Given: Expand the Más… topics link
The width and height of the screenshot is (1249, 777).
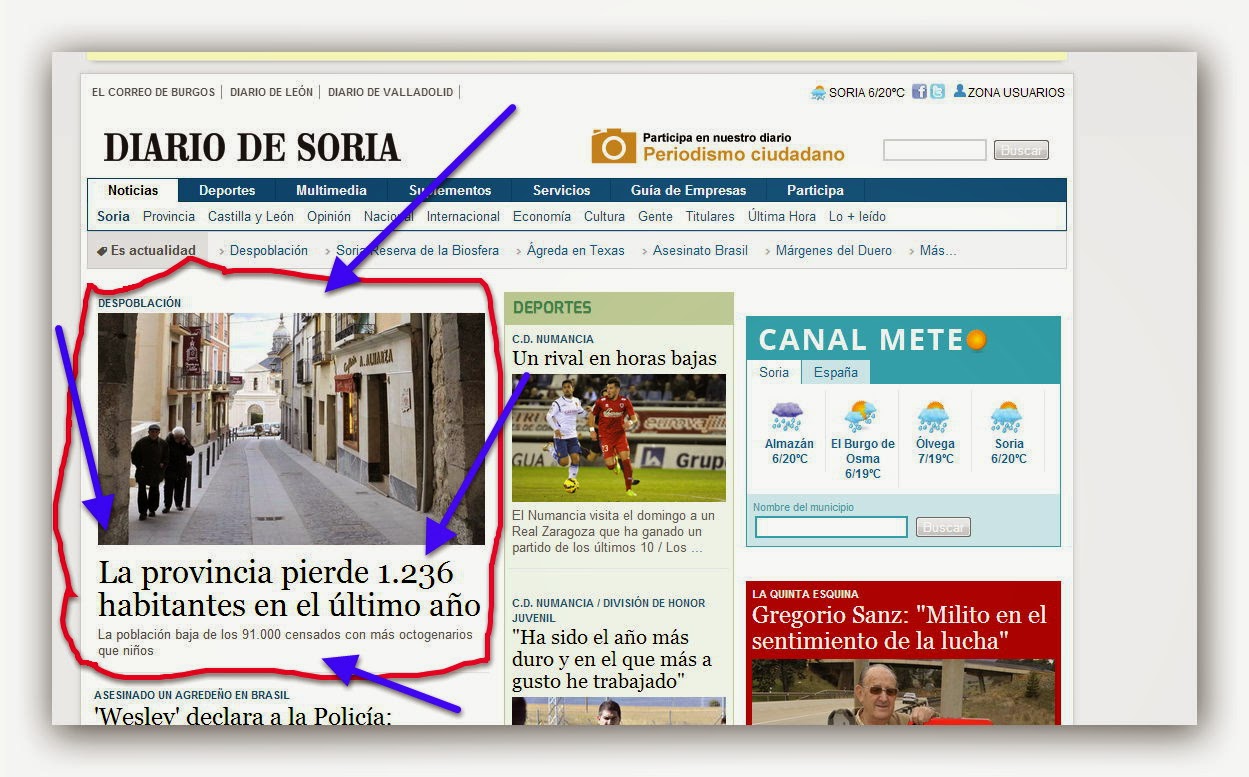Looking at the screenshot, I should pos(938,250).
